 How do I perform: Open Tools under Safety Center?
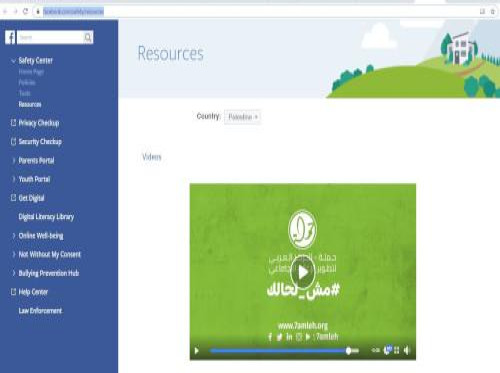pos(25,93)
